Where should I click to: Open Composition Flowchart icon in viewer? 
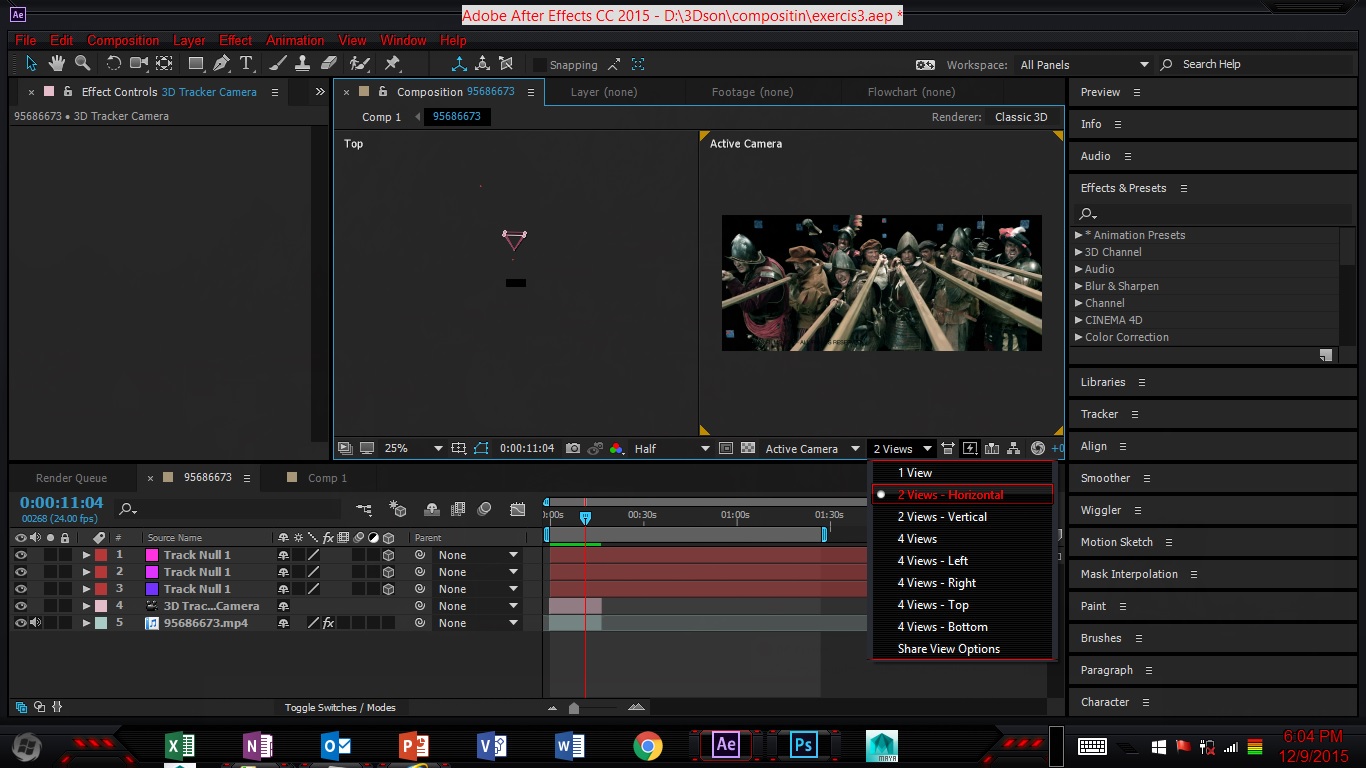(x=1014, y=449)
